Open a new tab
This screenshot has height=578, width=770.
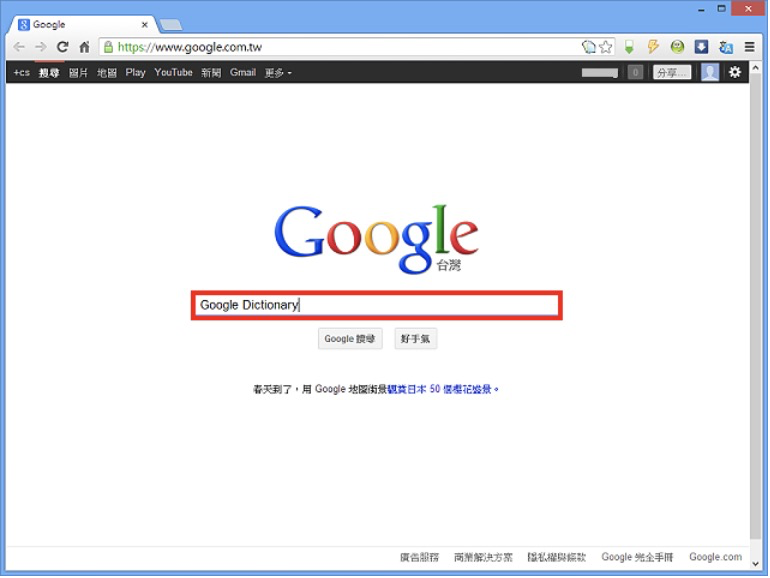[x=170, y=25]
